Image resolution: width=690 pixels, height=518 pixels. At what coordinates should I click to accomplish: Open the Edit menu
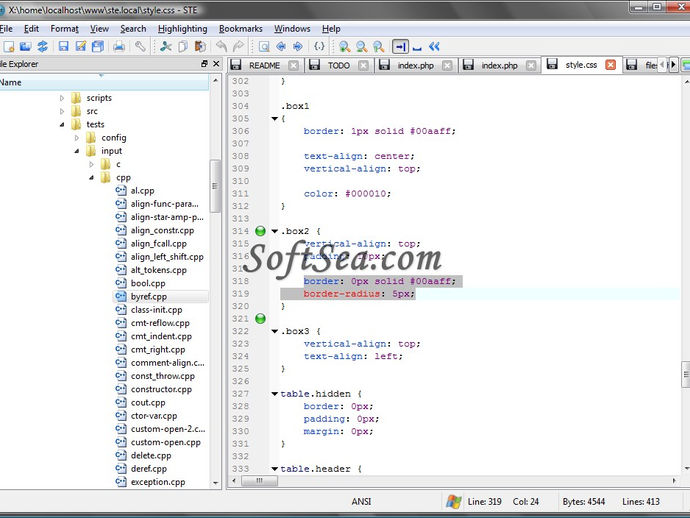pyautogui.click(x=31, y=29)
